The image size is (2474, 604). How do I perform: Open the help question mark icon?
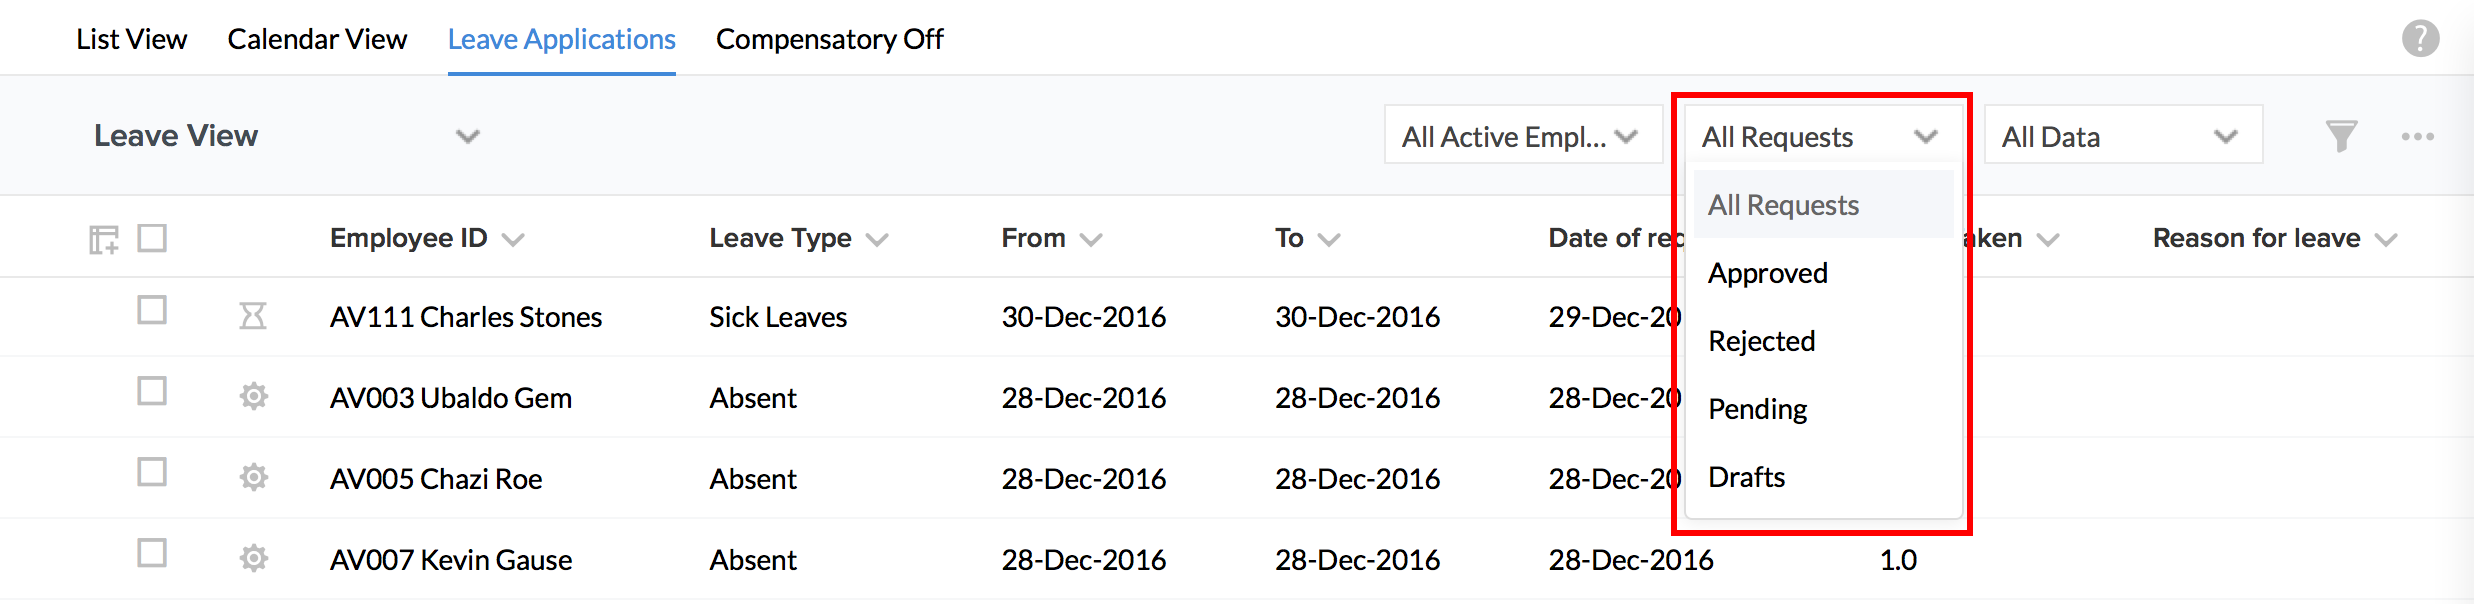click(x=2420, y=39)
